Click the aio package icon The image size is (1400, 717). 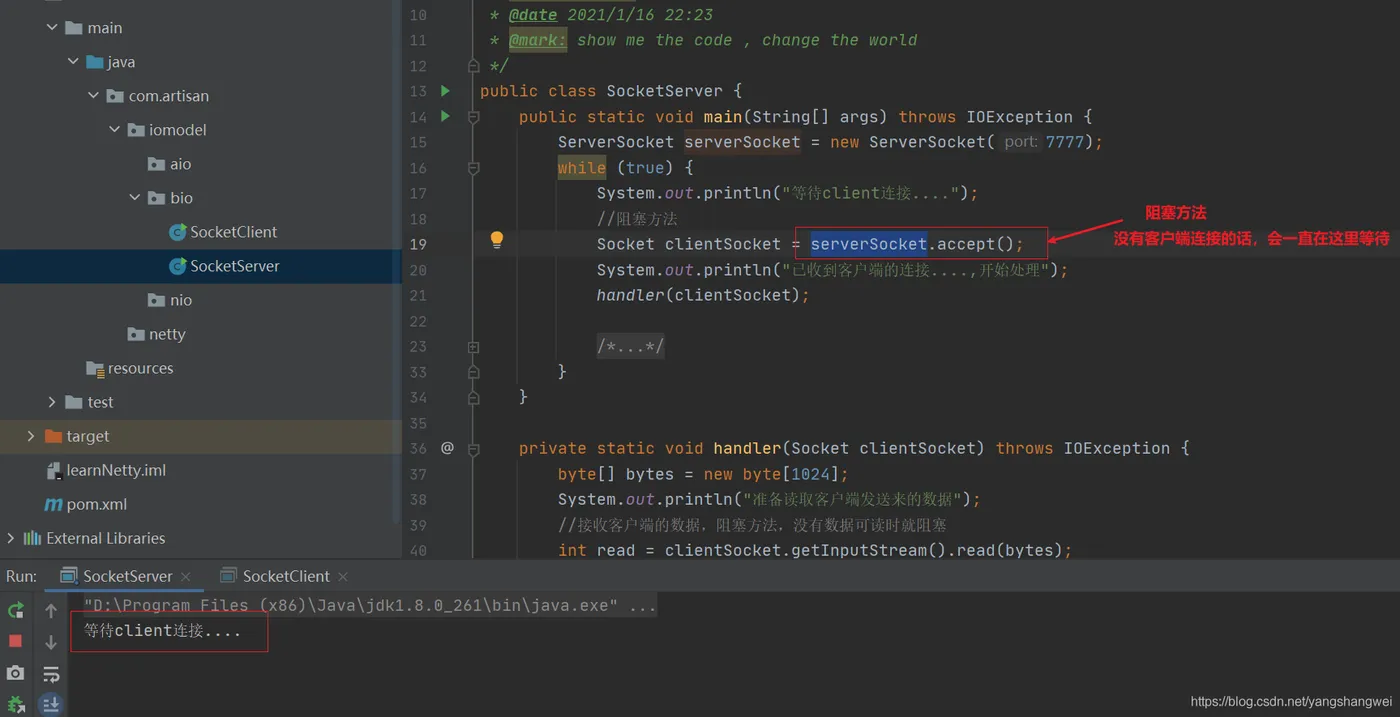point(156,164)
